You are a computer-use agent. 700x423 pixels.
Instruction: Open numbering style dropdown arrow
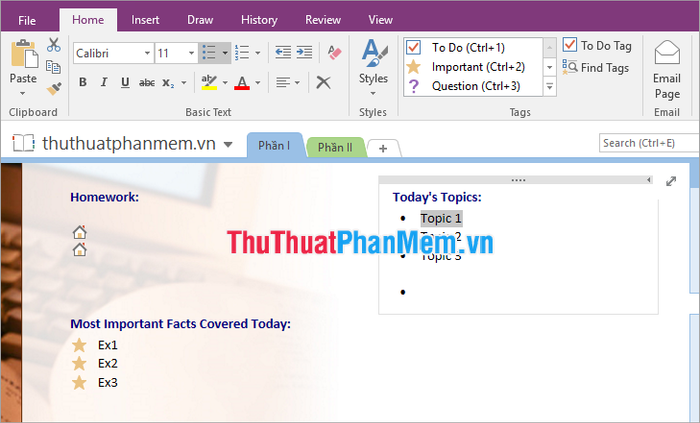[x=258, y=53]
